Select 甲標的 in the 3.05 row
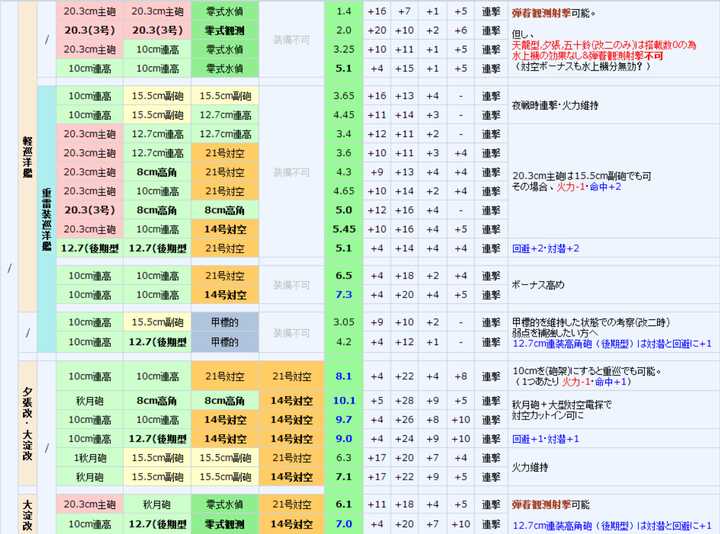Viewport: 720px width, 534px height. pyautogui.click(x=225, y=322)
